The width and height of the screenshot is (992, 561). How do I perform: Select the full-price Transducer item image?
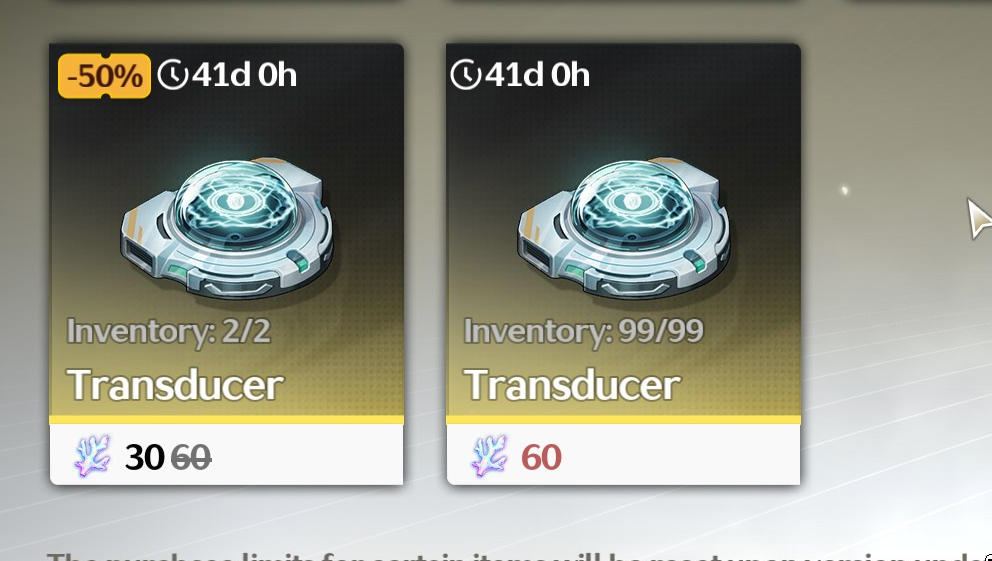point(624,228)
